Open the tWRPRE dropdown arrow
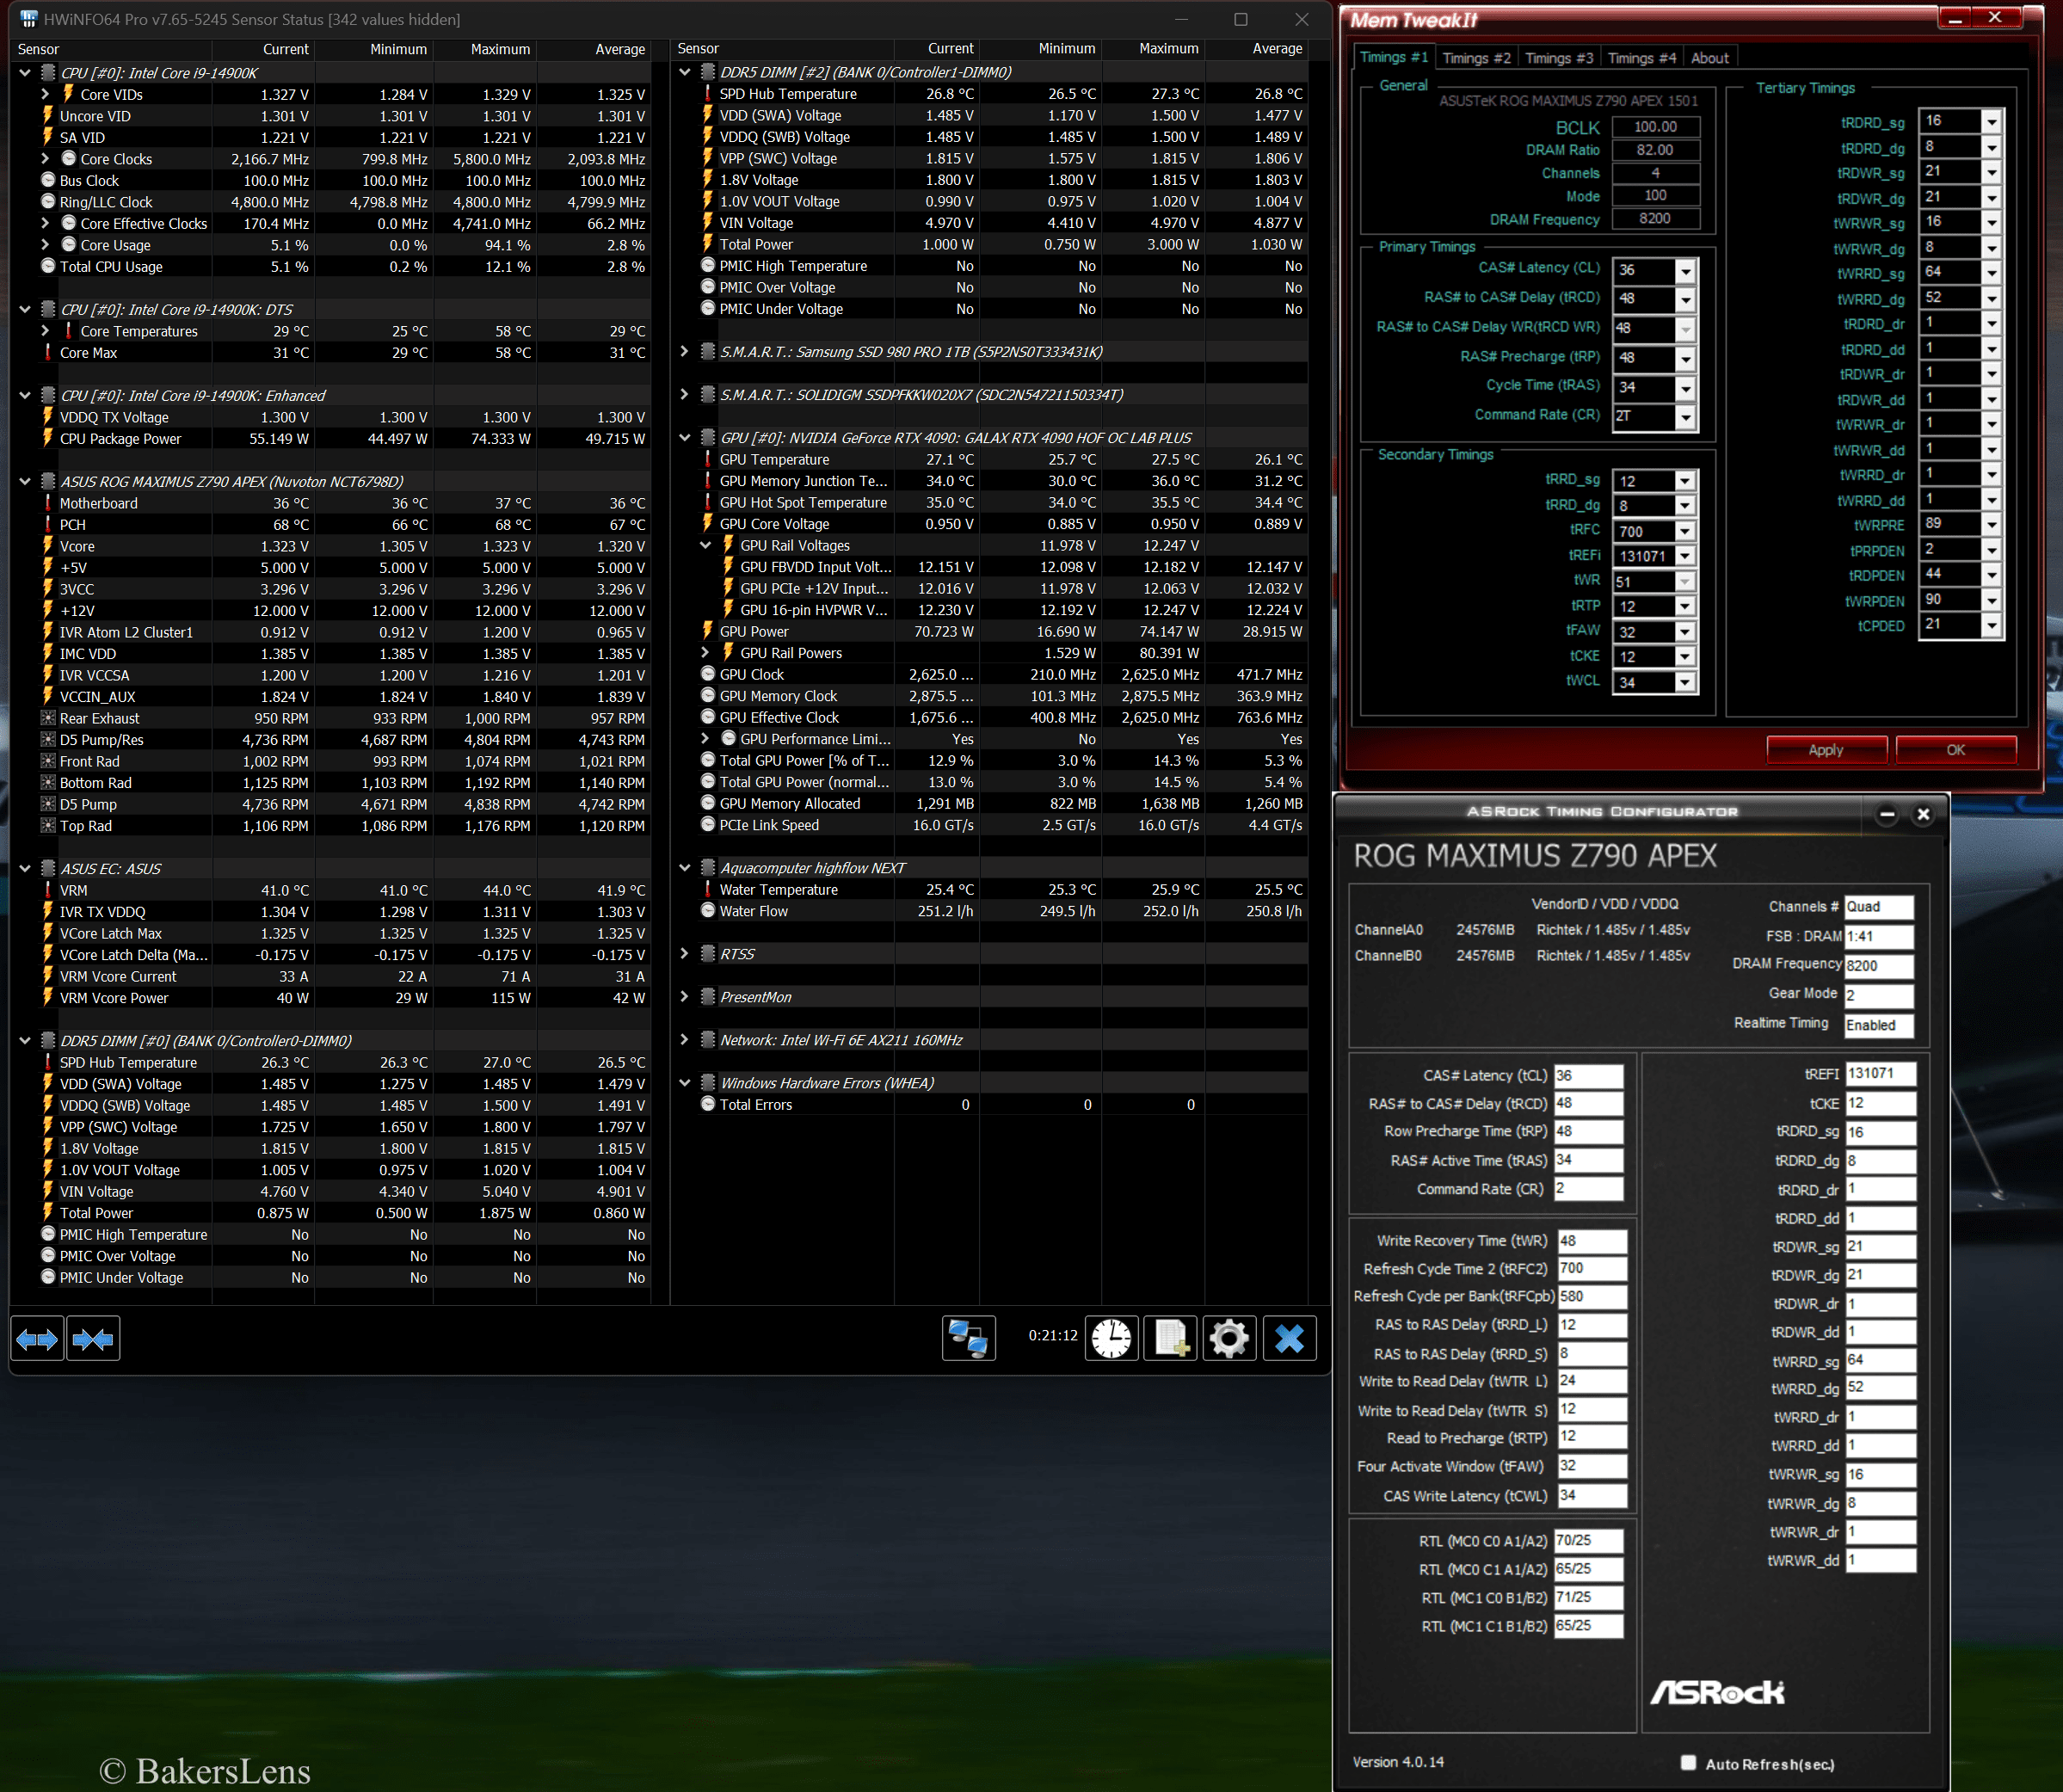The height and width of the screenshot is (1792, 2063). [x=1991, y=524]
